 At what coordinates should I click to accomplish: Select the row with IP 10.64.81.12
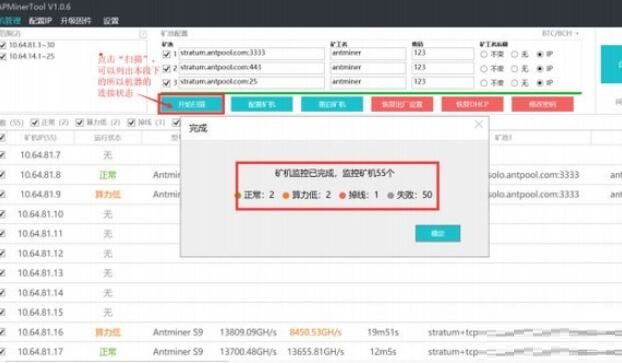3,253
